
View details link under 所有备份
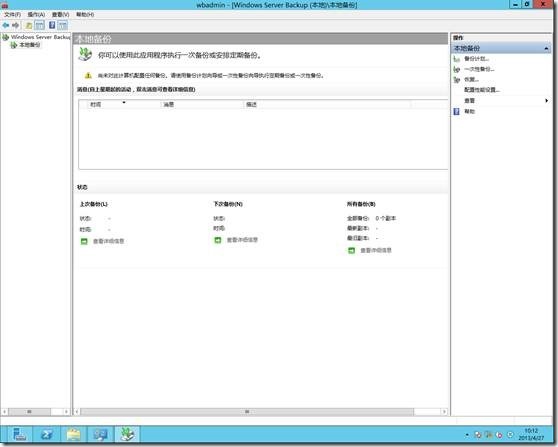[x=376, y=251]
